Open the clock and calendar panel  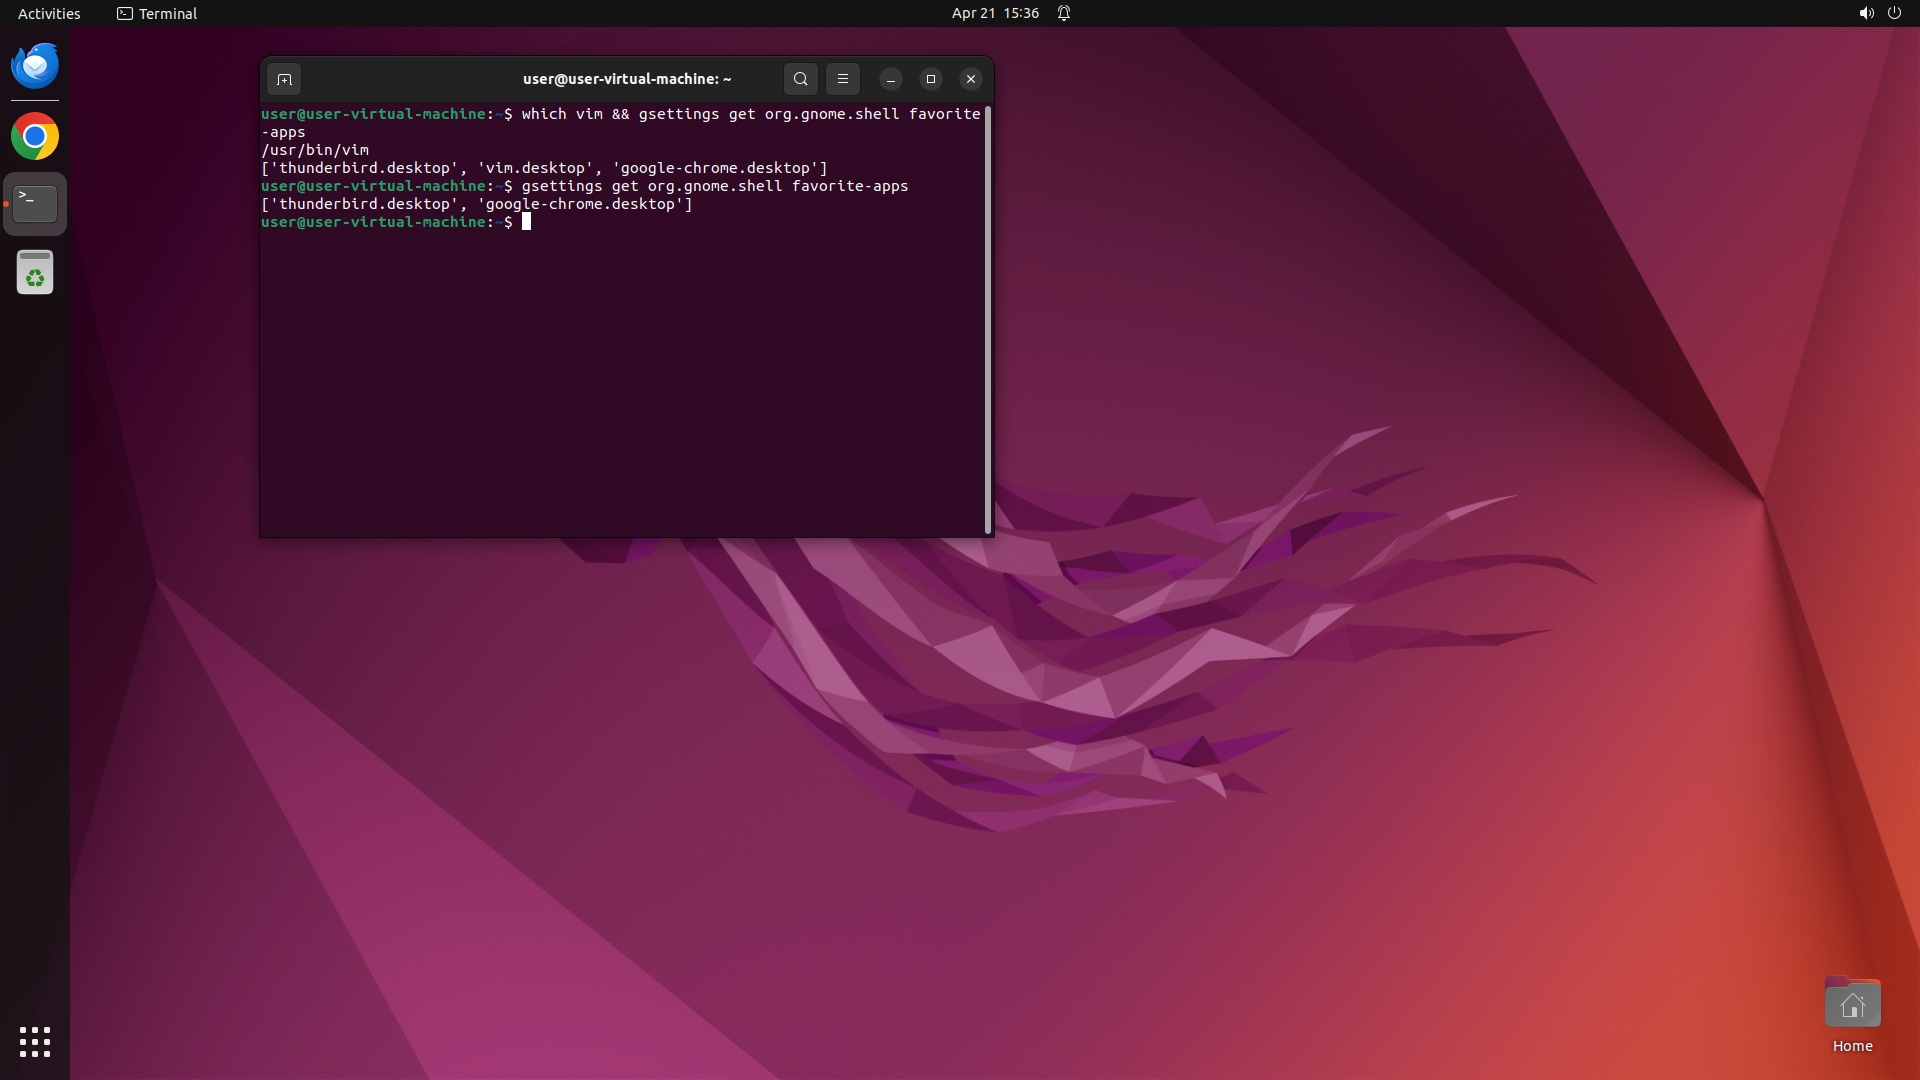click(x=994, y=13)
